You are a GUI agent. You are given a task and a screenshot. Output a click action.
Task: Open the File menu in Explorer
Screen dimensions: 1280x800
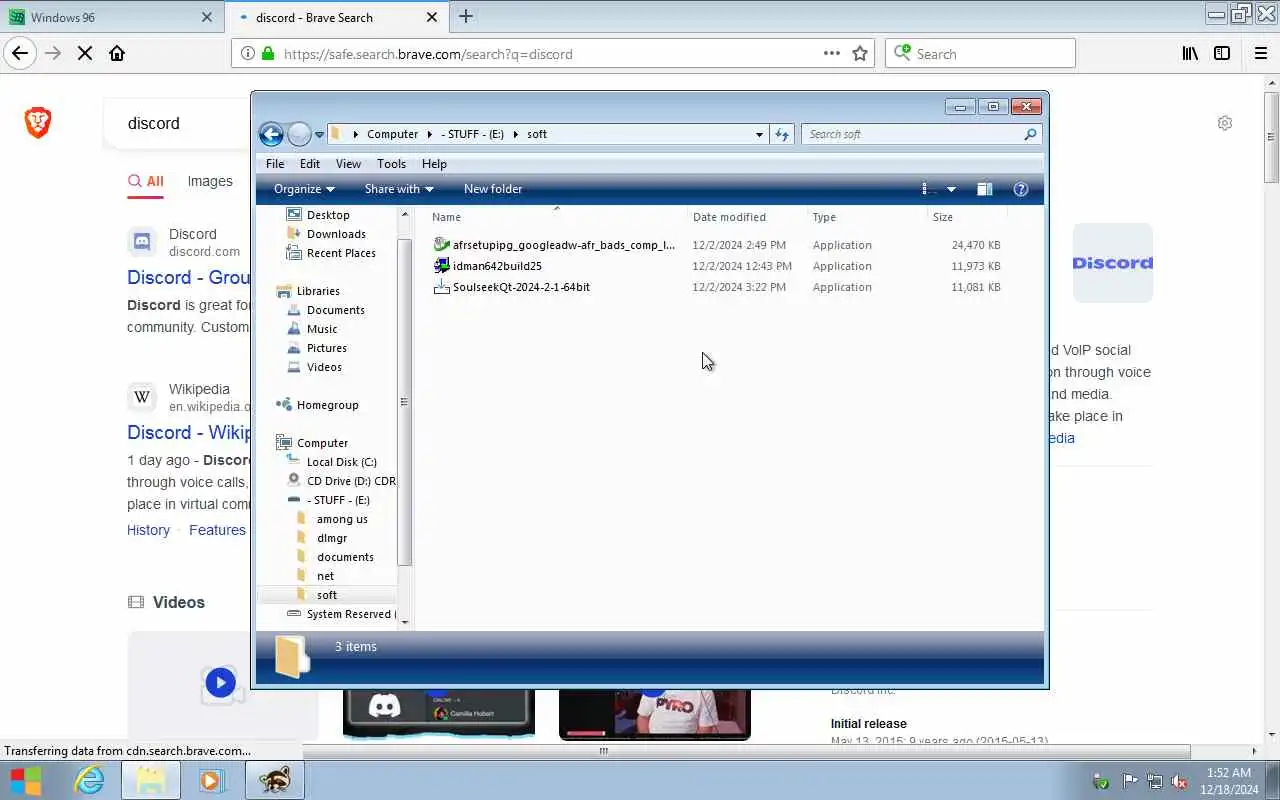coord(275,164)
